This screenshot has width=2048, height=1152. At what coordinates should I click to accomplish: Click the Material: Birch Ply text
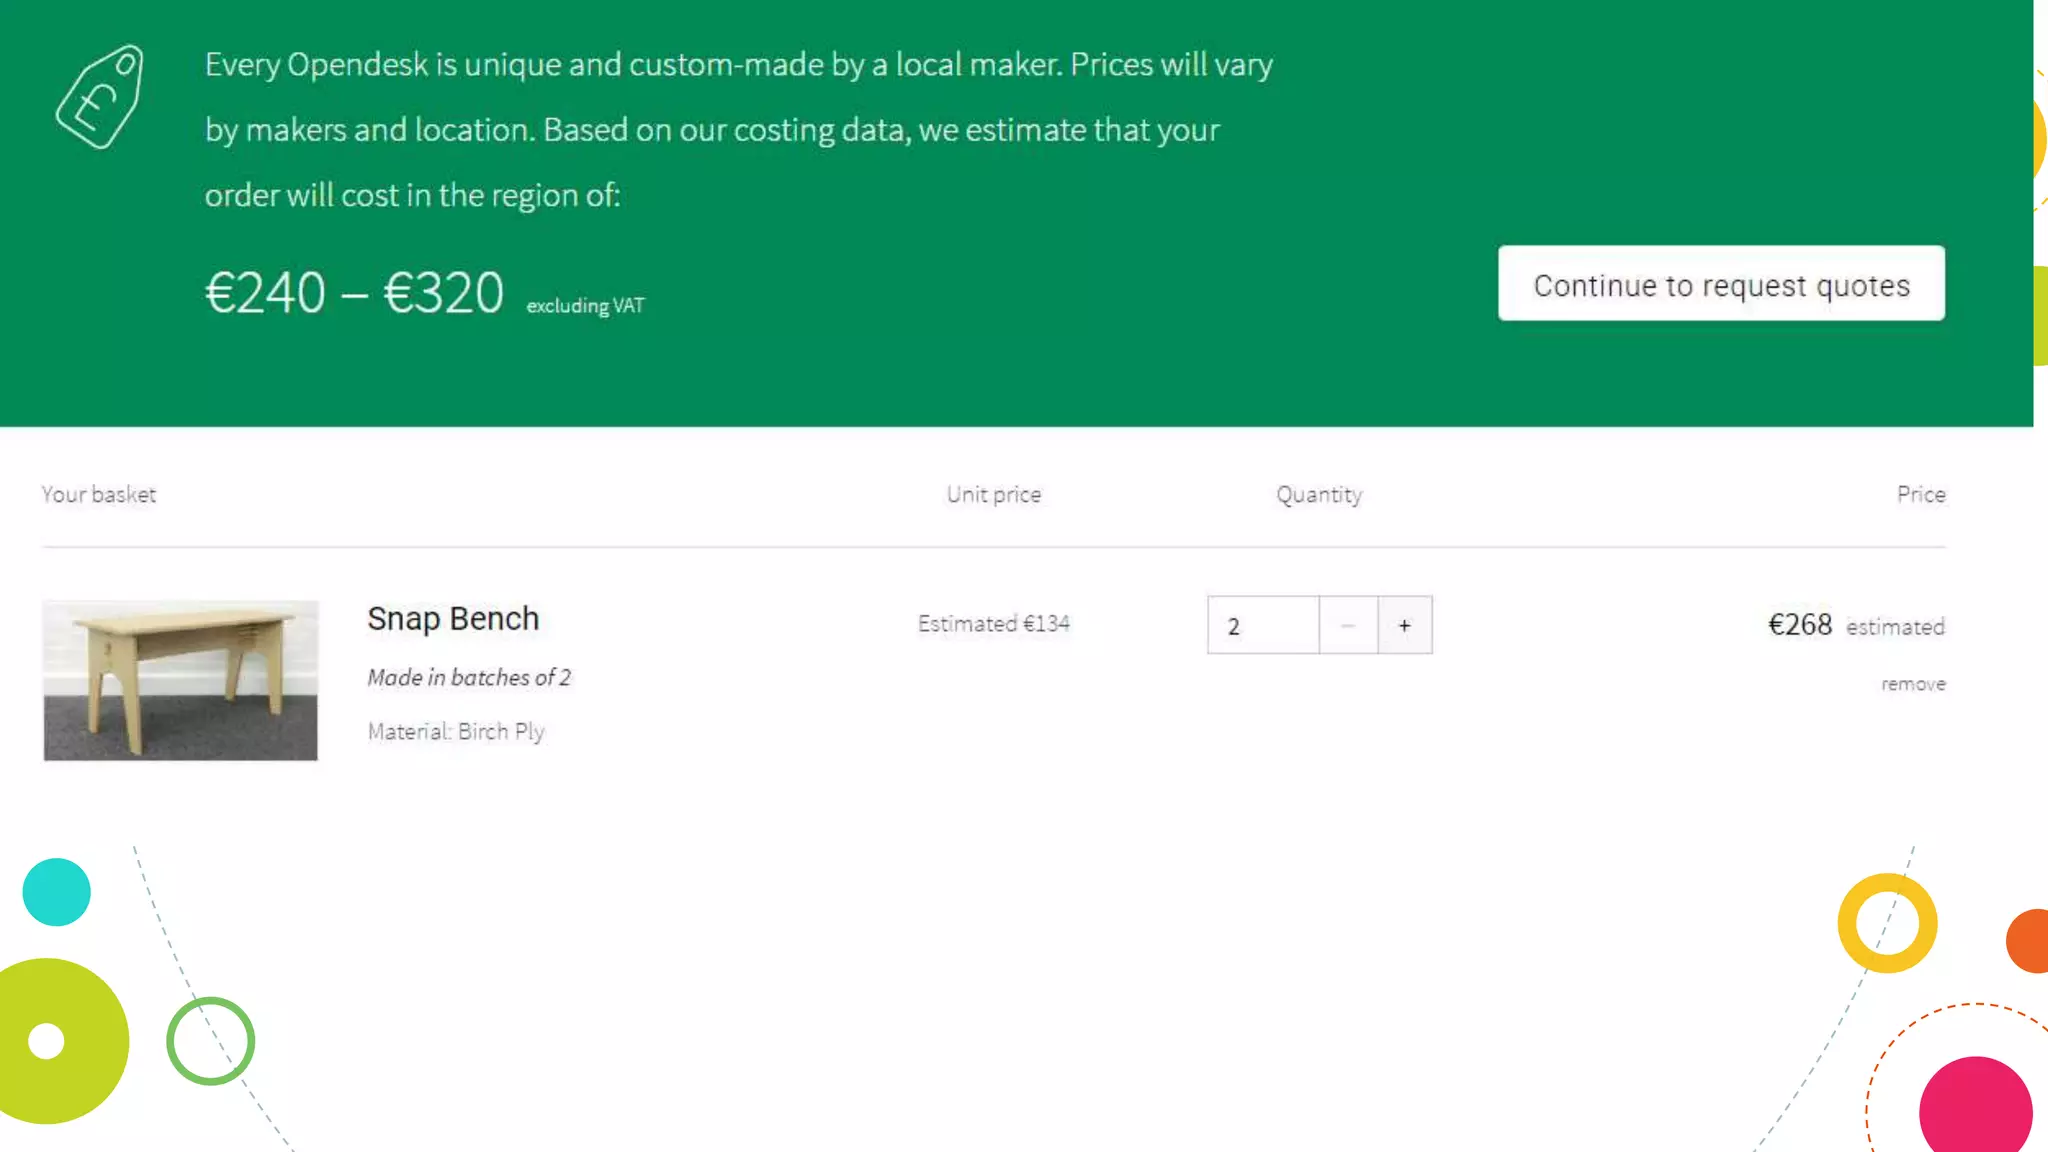[455, 731]
